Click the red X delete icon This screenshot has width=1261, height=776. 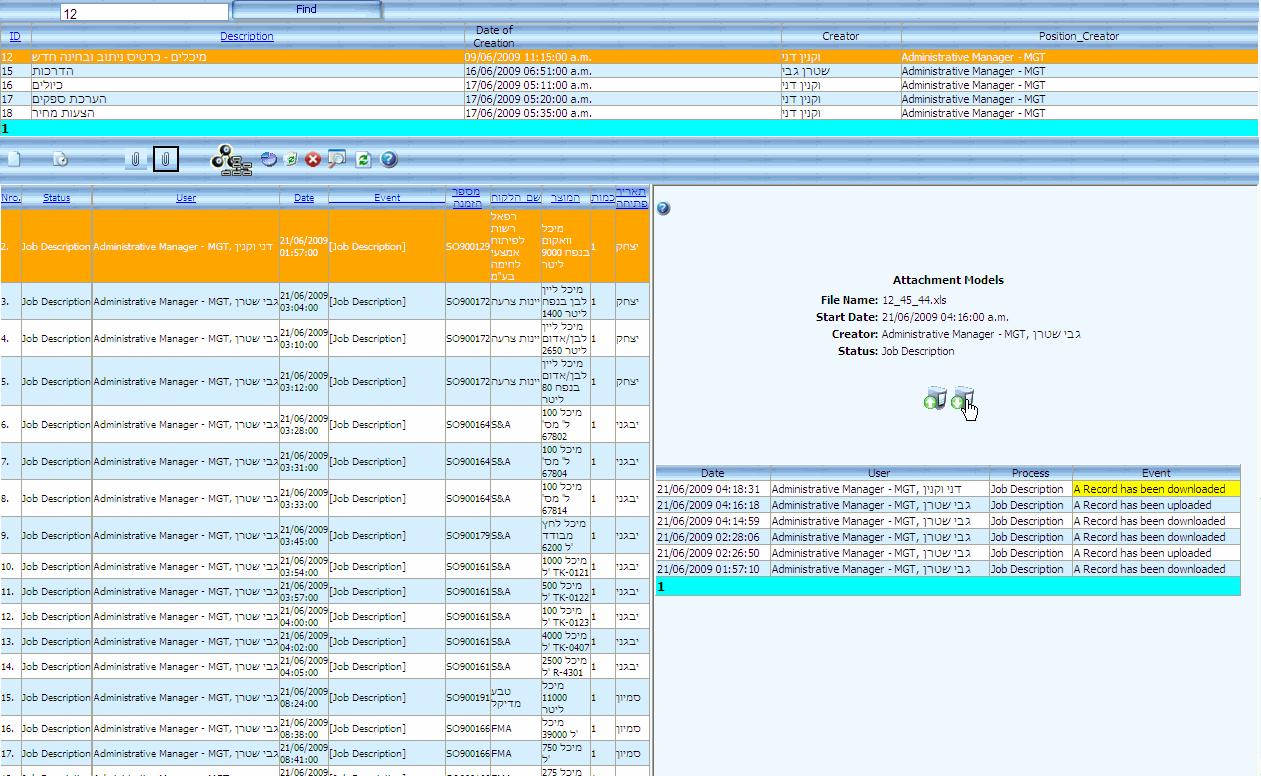[313, 159]
